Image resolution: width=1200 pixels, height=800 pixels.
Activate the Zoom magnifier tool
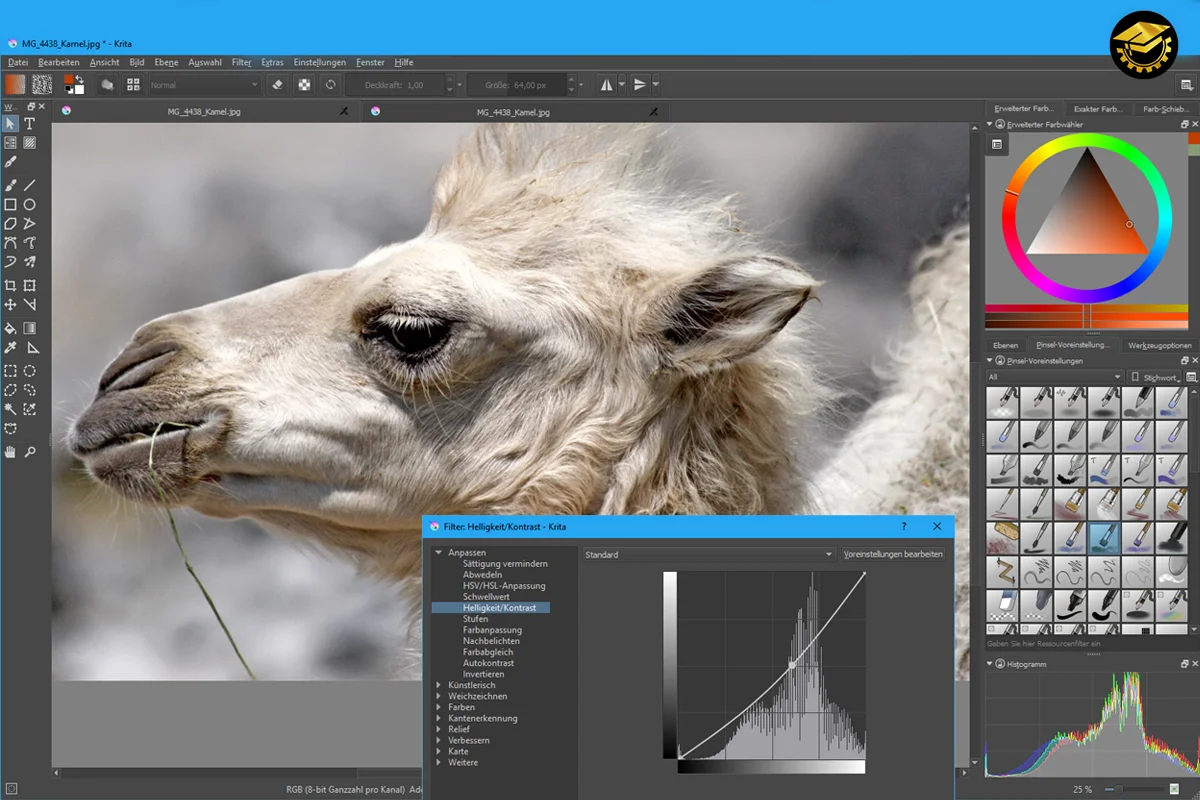coord(30,452)
